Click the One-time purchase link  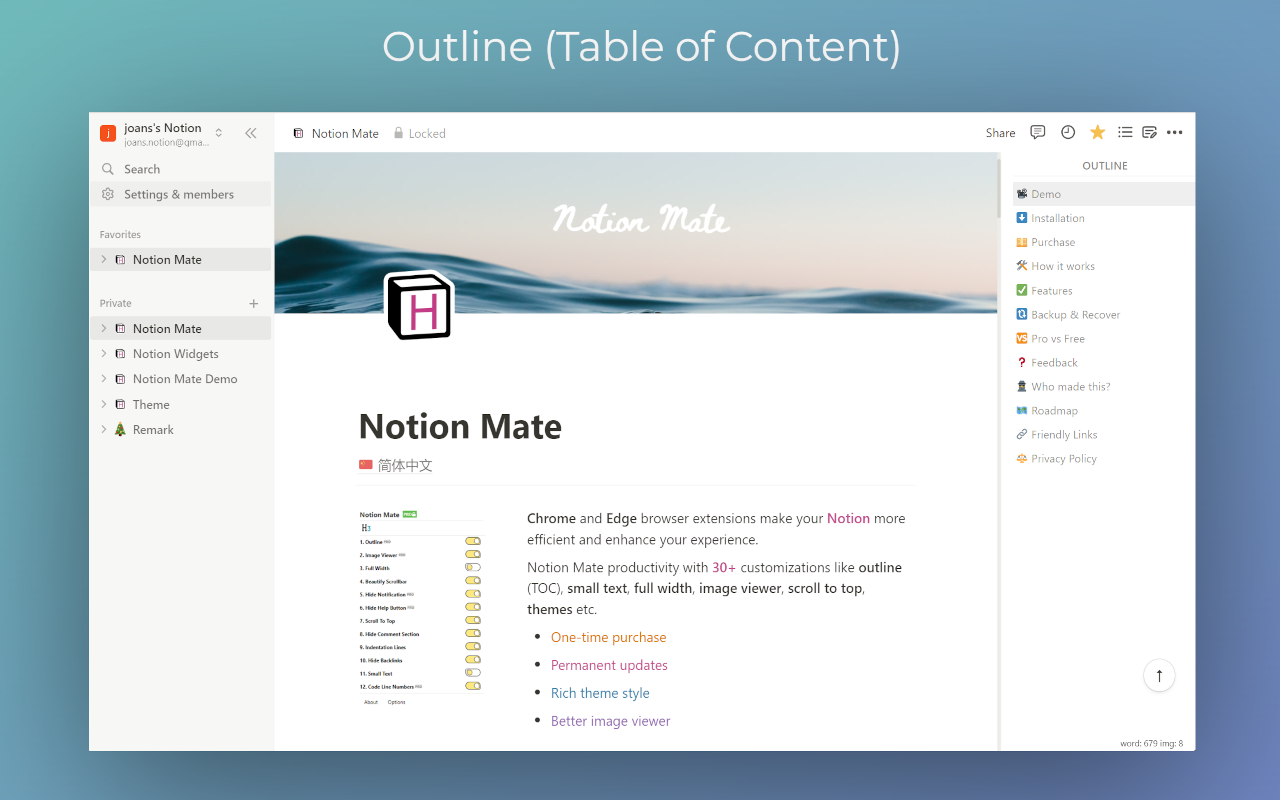tap(608, 637)
